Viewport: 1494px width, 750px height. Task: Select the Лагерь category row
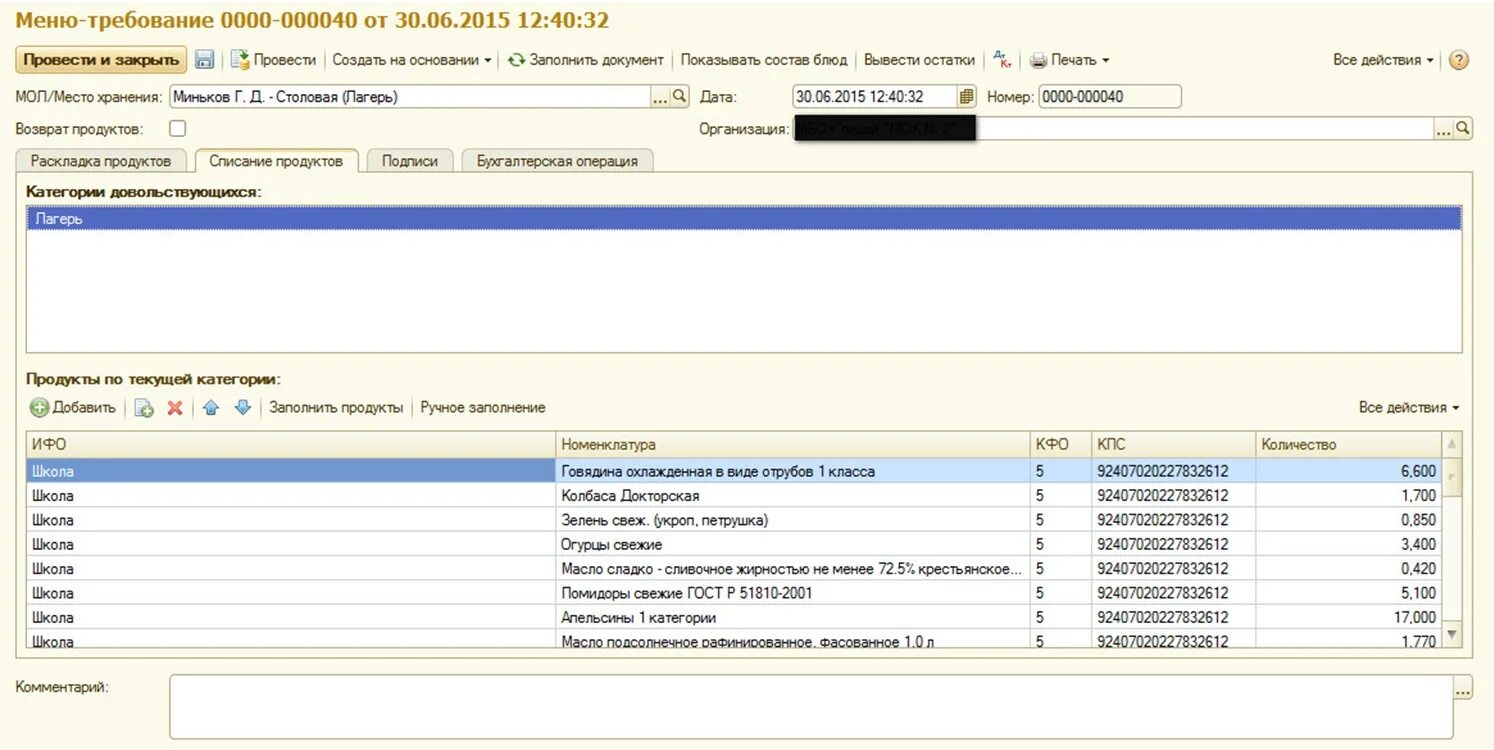(744, 219)
